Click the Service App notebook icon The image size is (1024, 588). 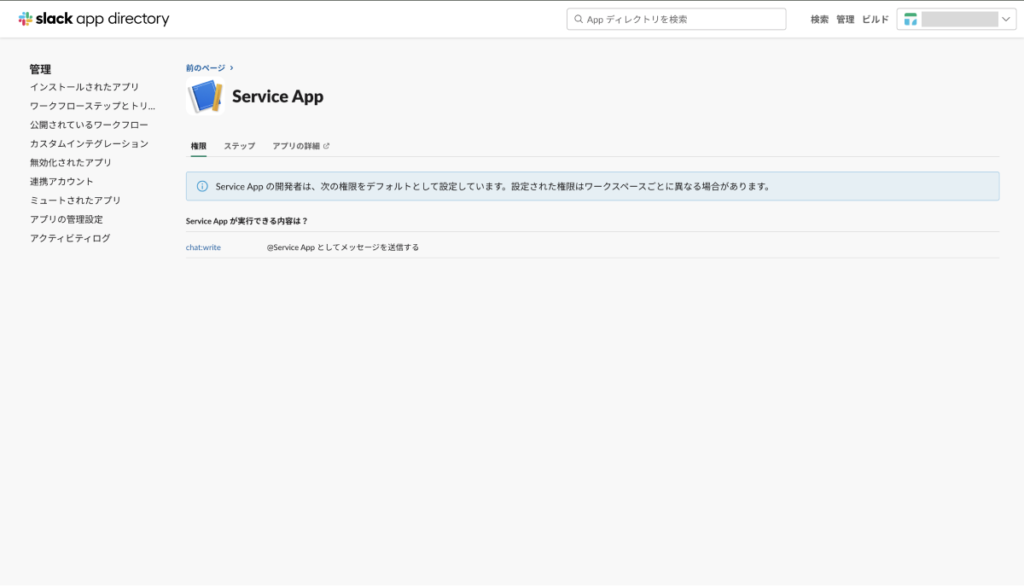[x=204, y=97]
